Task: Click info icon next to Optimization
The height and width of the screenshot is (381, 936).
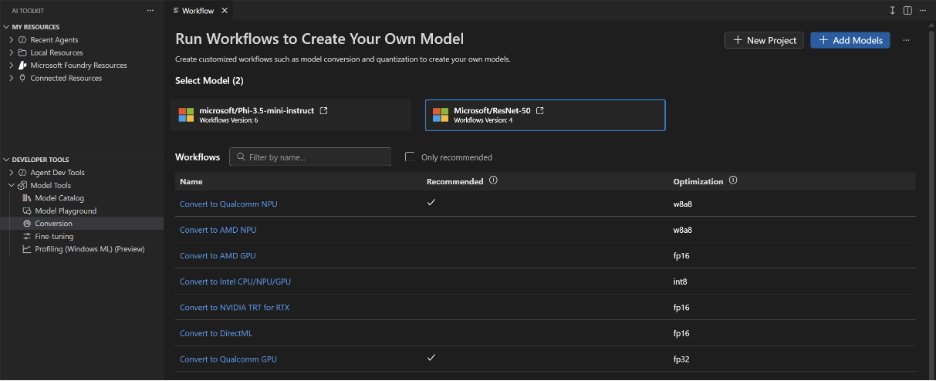Action: (x=733, y=180)
